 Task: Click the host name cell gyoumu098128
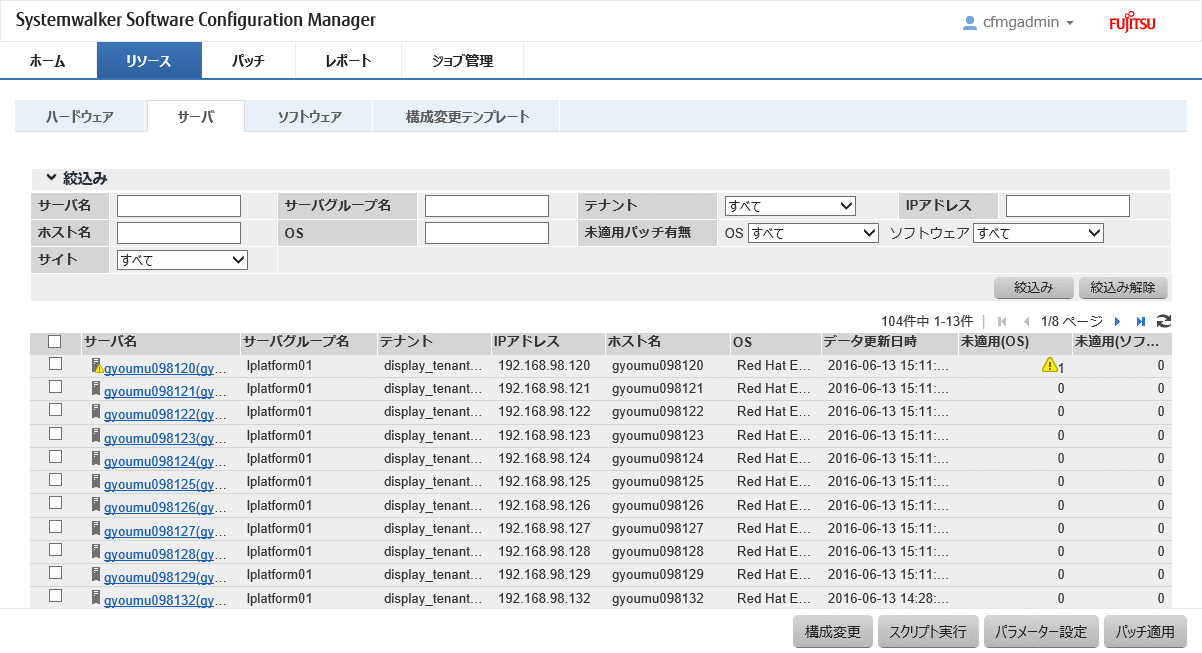point(658,552)
